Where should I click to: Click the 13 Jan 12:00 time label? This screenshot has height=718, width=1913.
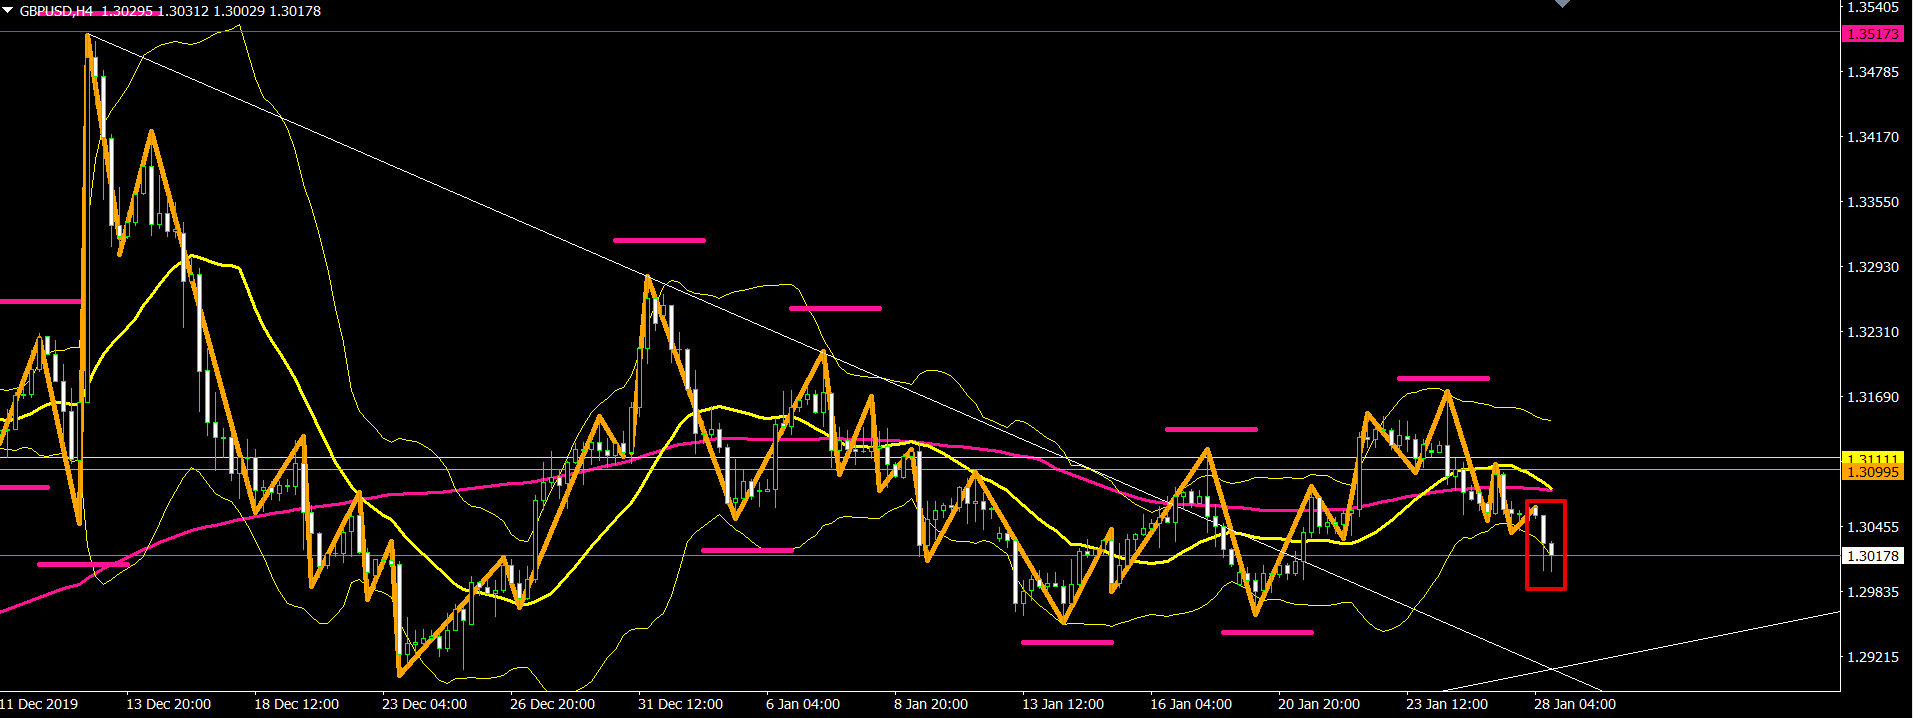pos(1063,704)
